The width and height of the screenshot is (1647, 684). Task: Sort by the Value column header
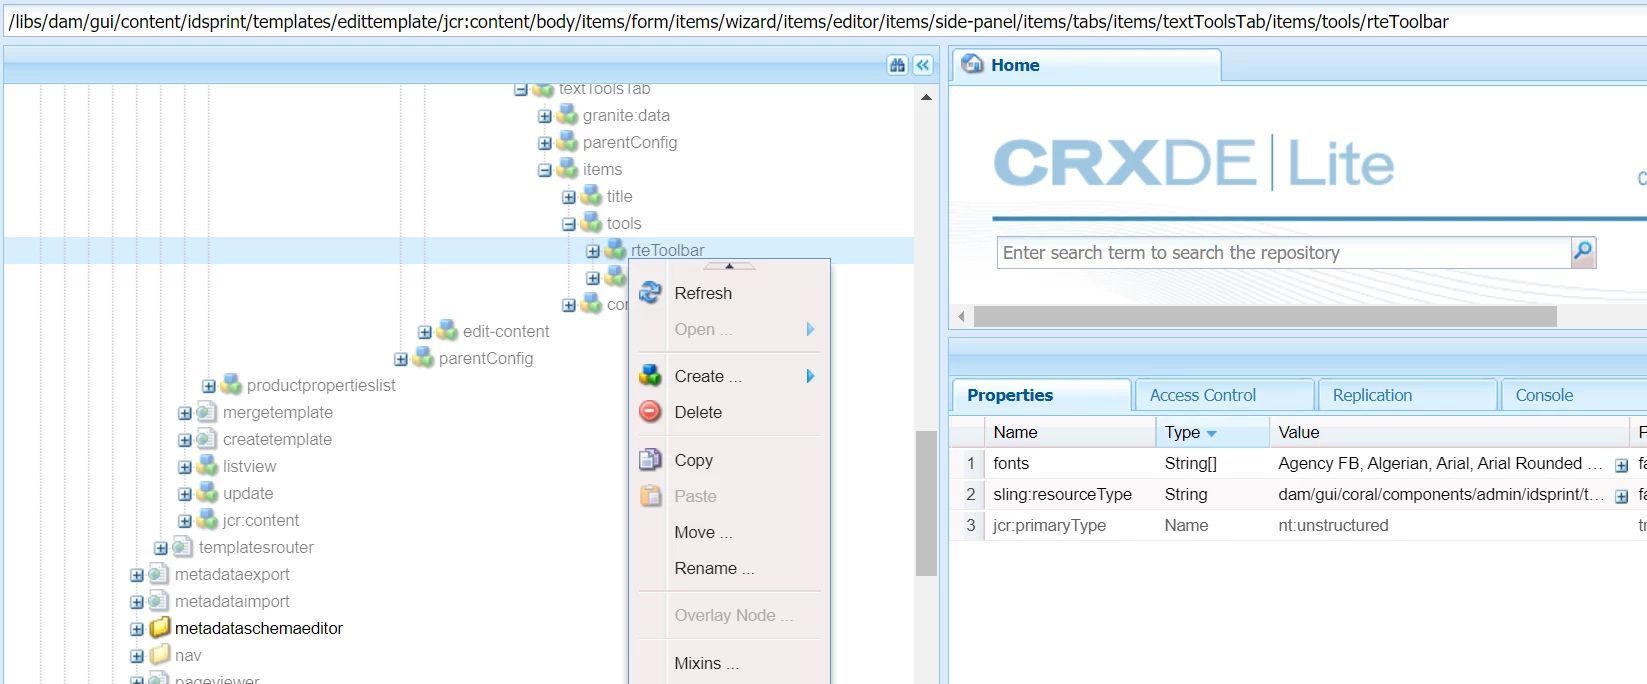click(x=1449, y=432)
